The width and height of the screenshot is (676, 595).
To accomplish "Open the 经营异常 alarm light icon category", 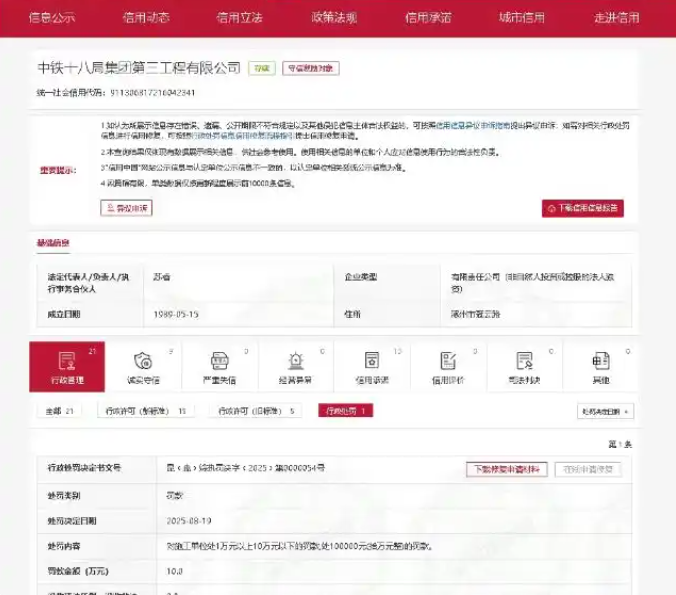I will coord(296,366).
